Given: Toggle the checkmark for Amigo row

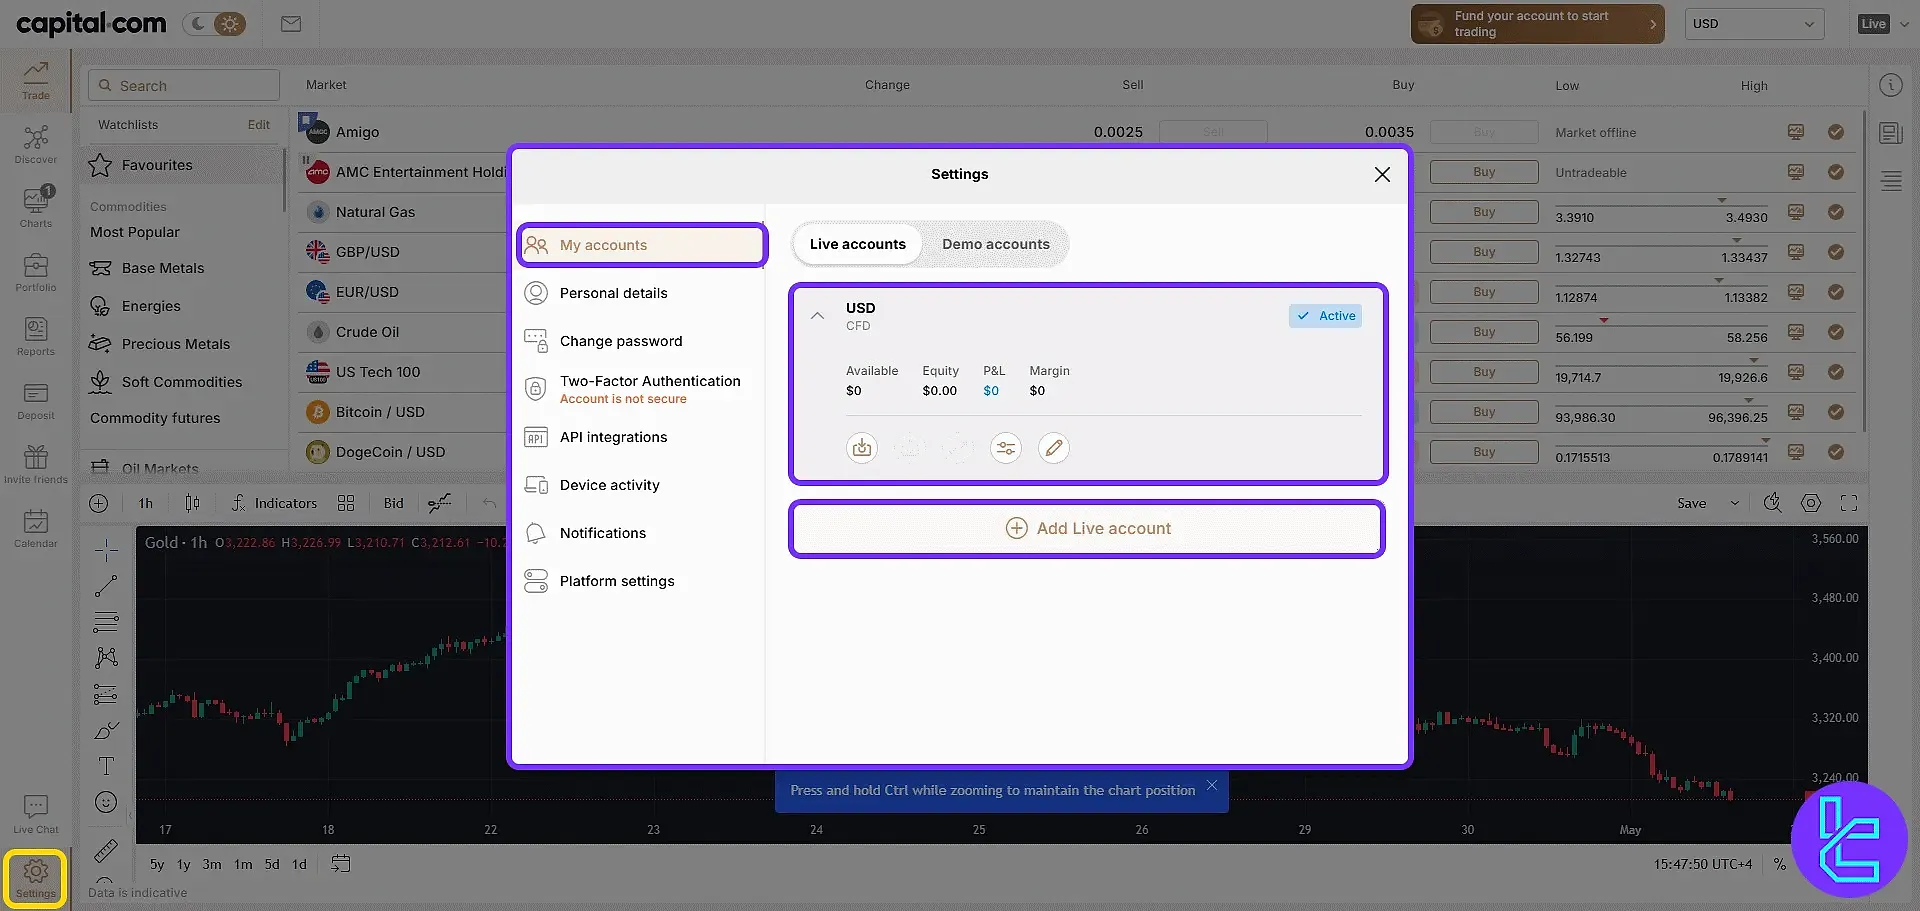Looking at the screenshot, I should pyautogui.click(x=1835, y=132).
